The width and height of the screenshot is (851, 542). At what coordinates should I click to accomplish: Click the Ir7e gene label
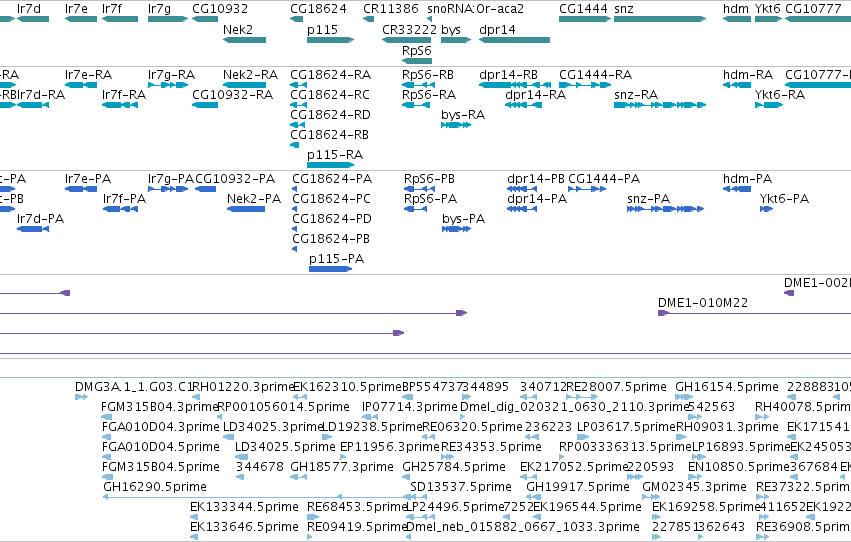pos(76,9)
